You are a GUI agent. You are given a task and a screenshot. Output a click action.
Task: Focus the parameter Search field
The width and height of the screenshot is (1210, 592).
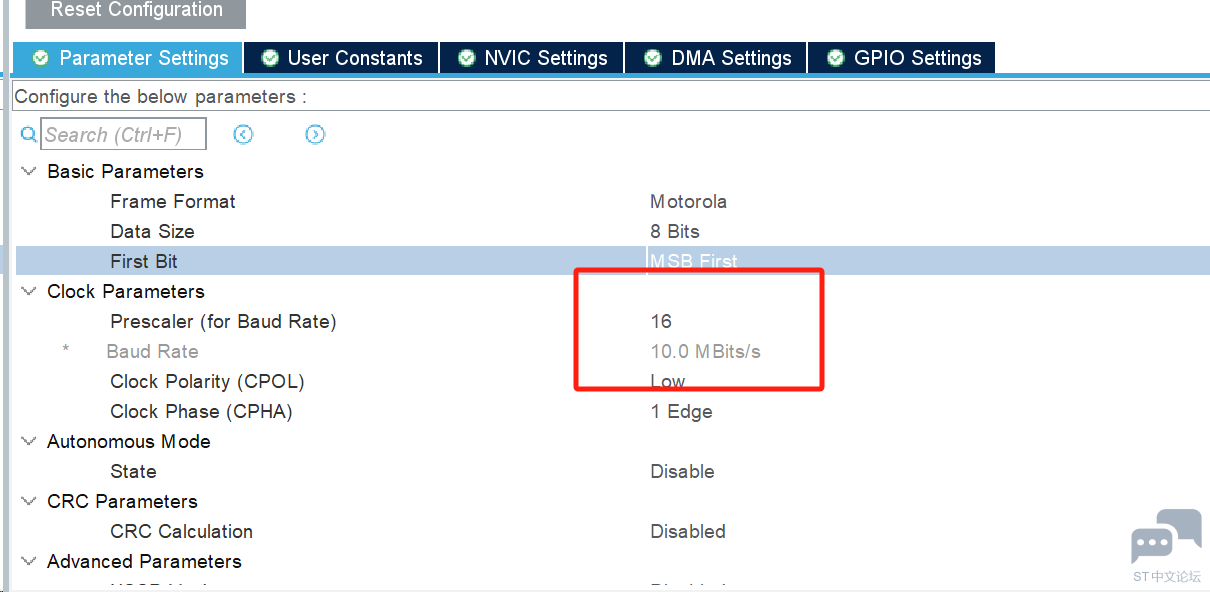[x=124, y=134]
